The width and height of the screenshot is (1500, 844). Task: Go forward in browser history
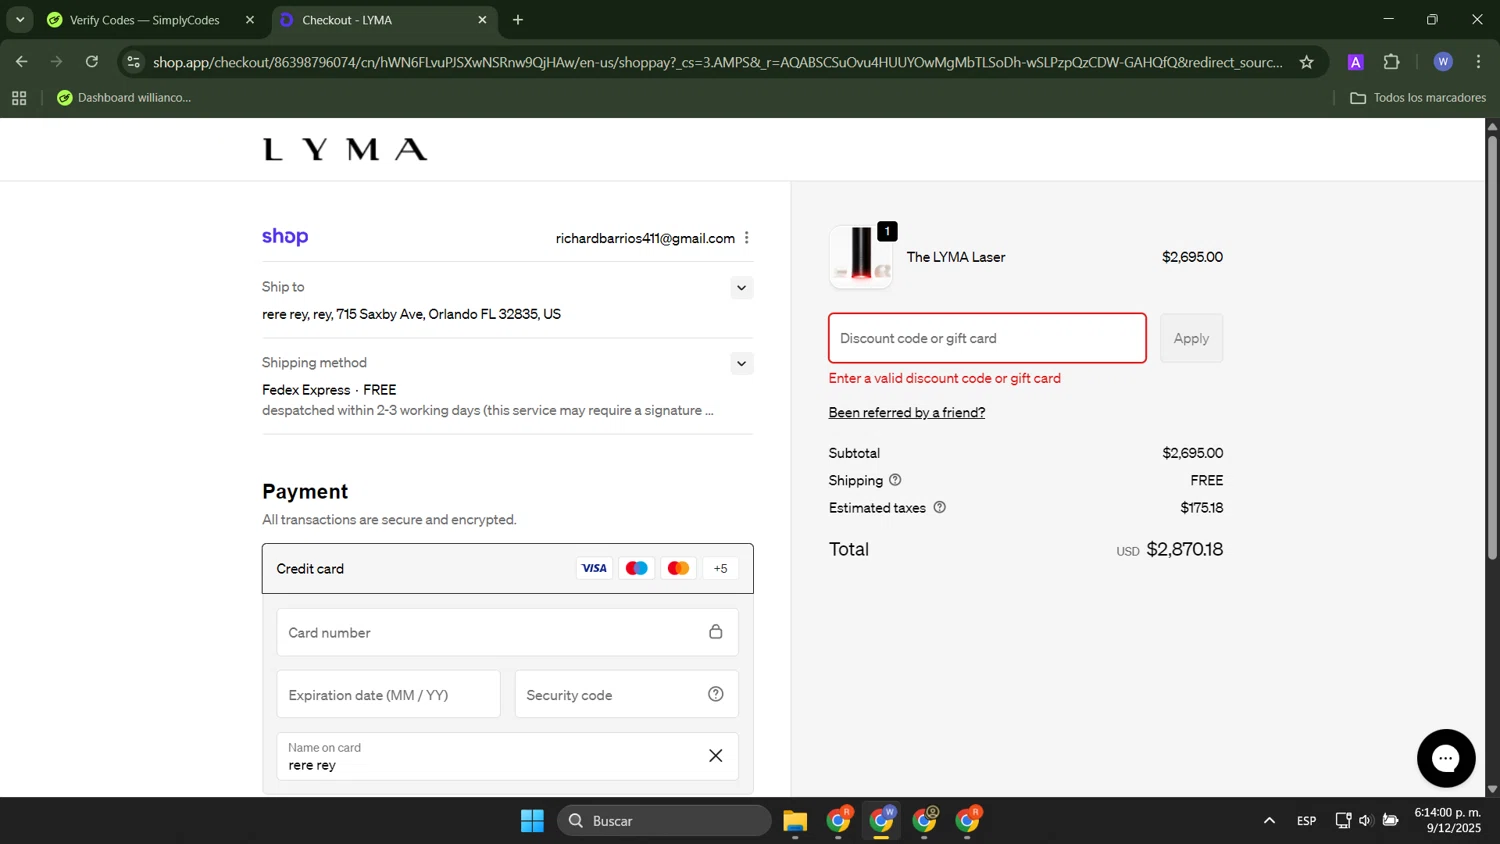56,62
